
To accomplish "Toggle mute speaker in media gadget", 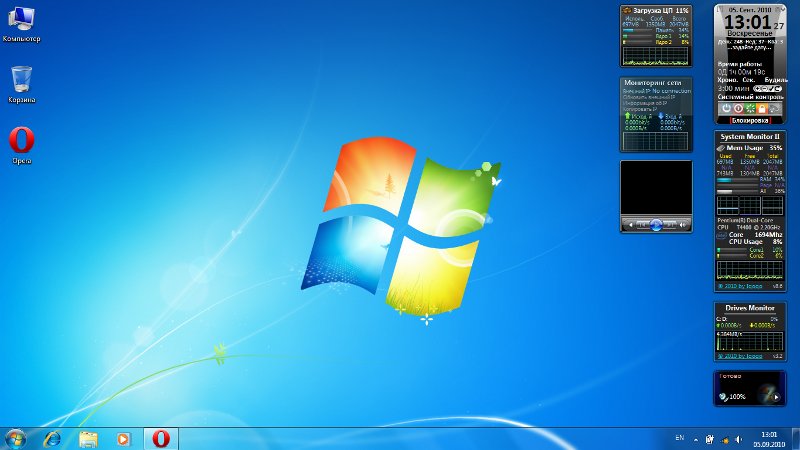I will point(683,224).
